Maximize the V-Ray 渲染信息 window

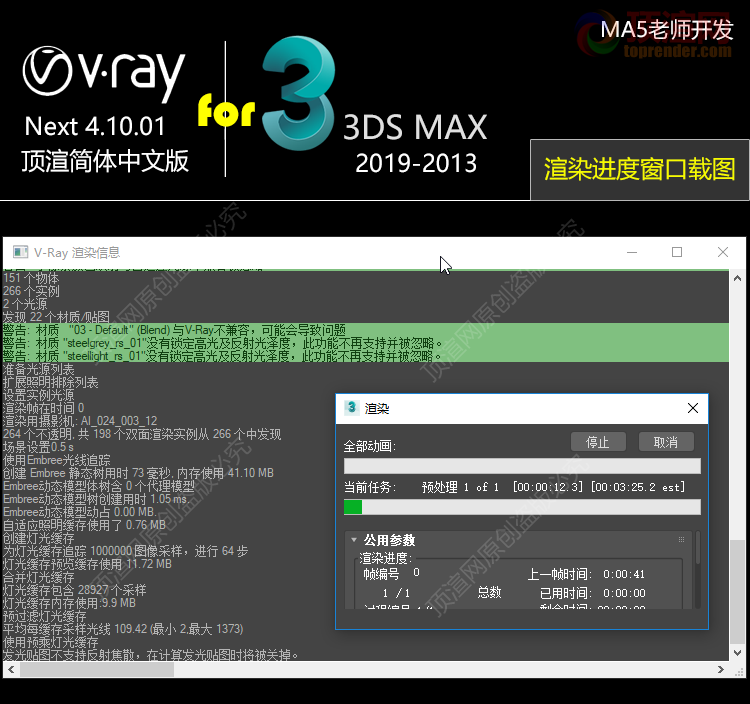tap(677, 252)
